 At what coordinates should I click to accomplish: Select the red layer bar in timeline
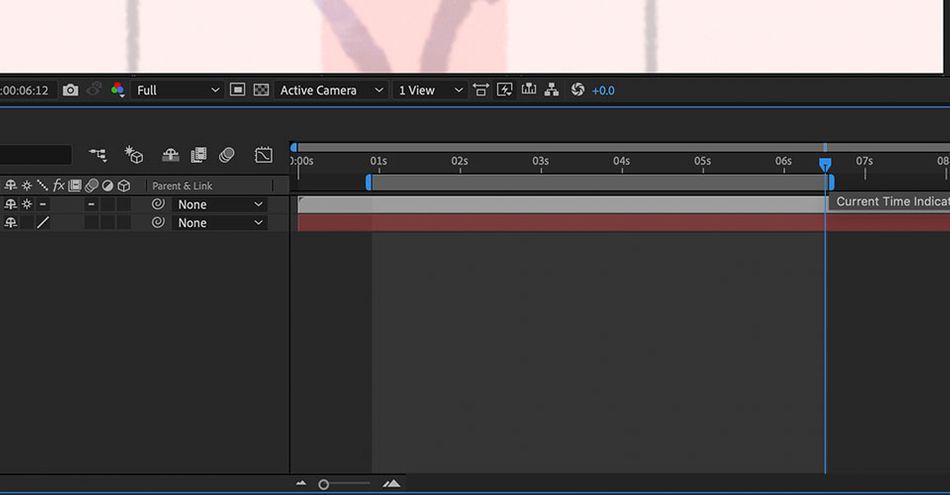pos(623,222)
